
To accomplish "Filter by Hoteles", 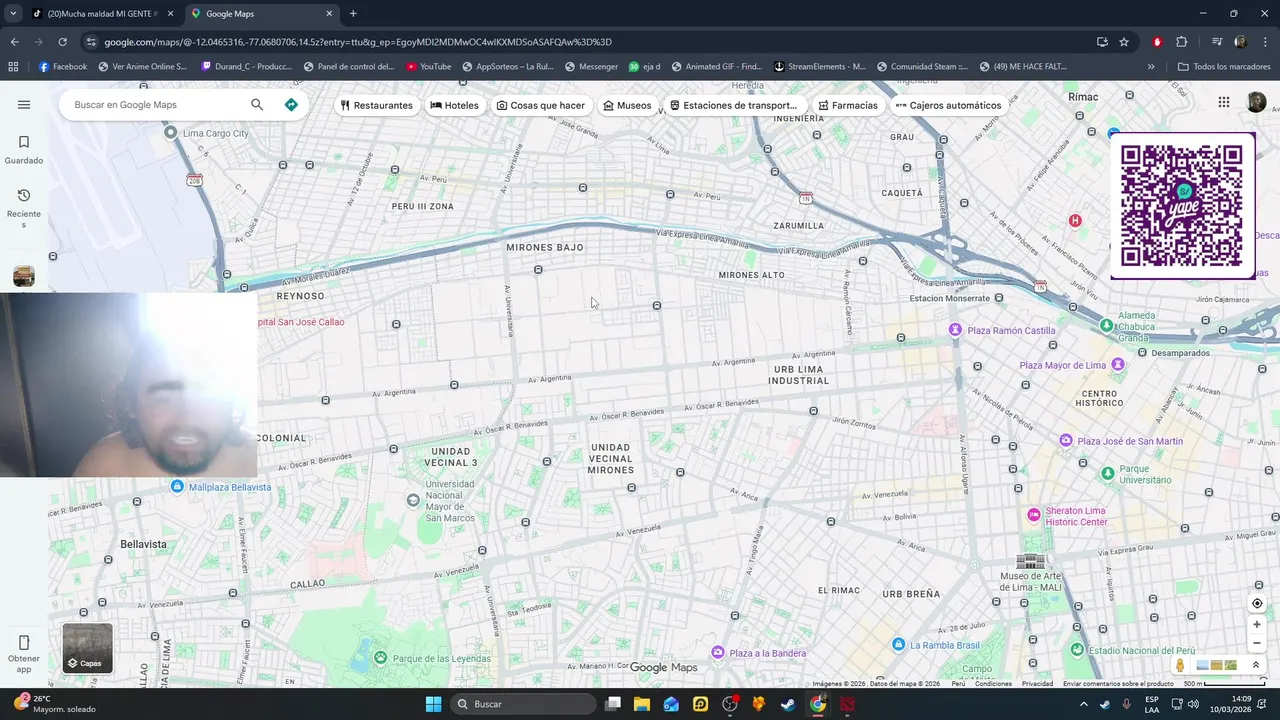I will pyautogui.click(x=454, y=105).
